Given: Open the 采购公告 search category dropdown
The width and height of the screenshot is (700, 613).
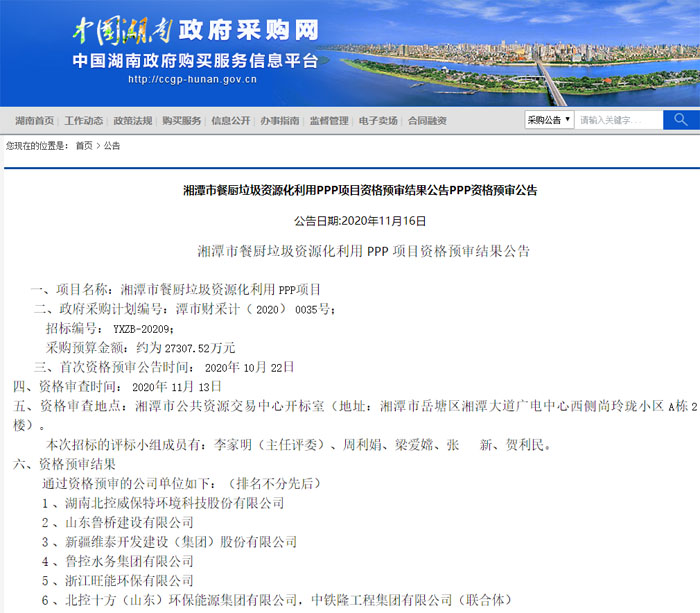Looking at the screenshot, I should pos(549,120).
